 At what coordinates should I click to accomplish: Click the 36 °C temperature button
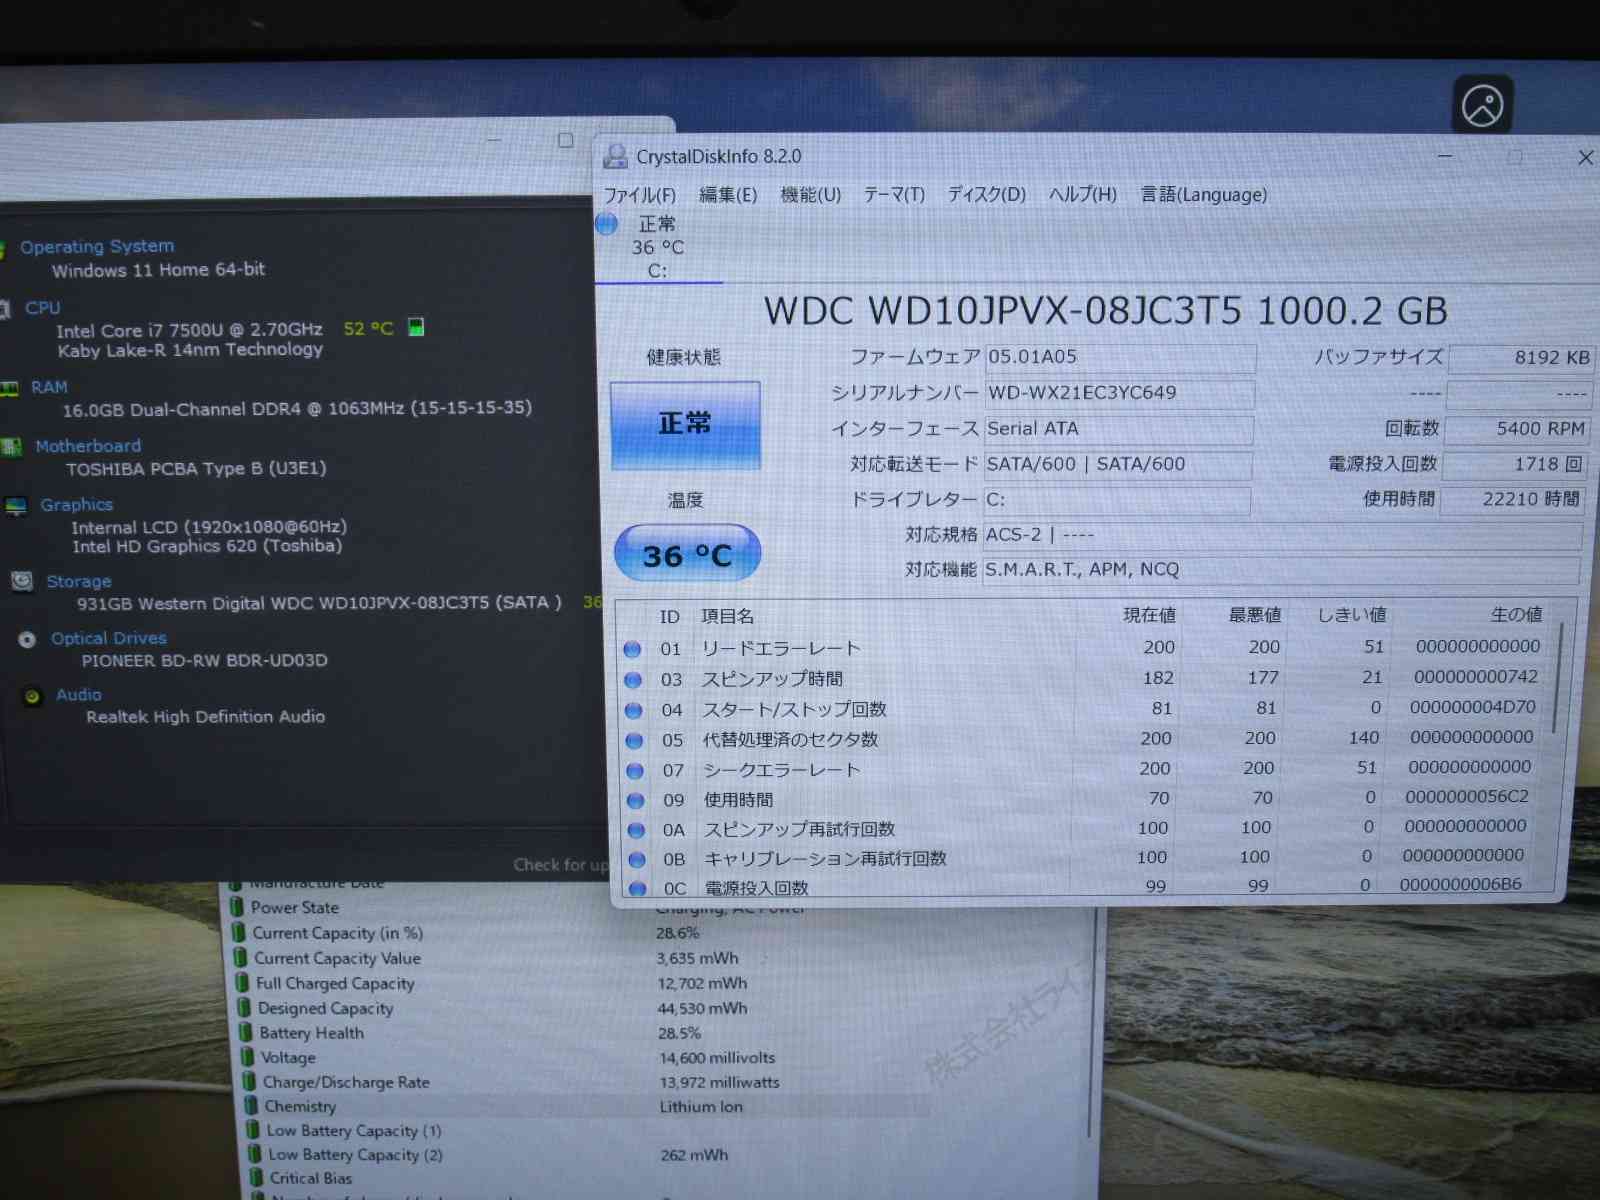tap(687, 555)
